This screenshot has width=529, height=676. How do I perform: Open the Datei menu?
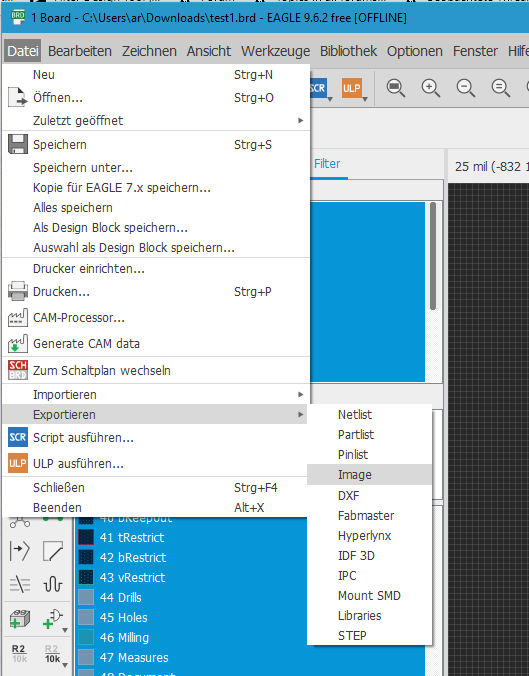[23, 51]
